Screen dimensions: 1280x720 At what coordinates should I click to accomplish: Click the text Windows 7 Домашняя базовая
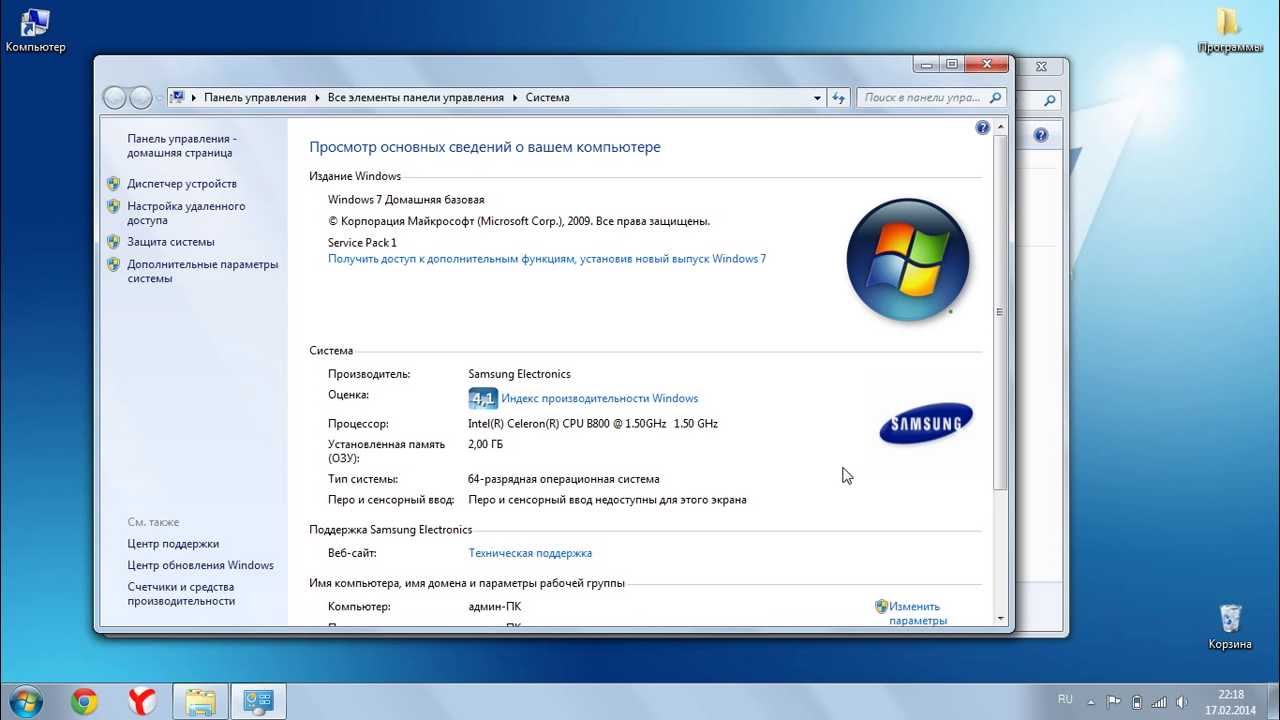click(406, 200)
